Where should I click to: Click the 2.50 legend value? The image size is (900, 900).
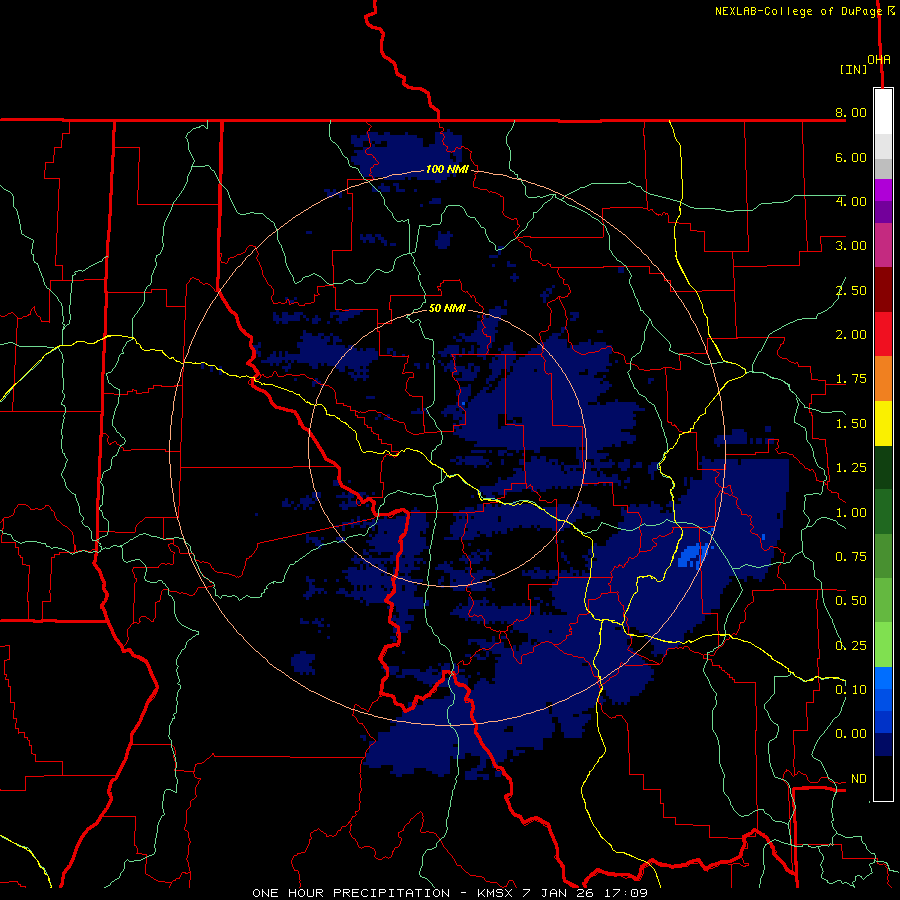[851, 290]
